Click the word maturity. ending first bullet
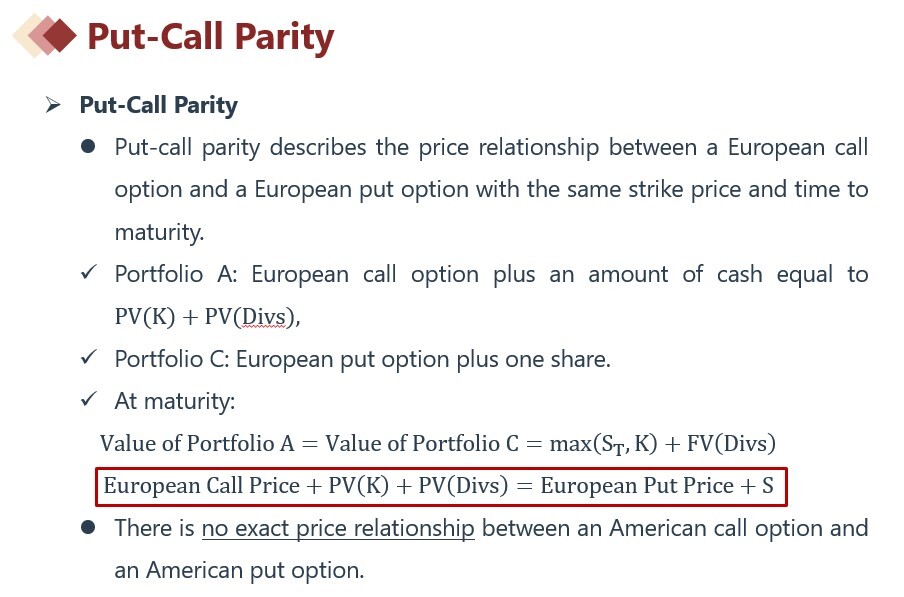904x597 pixels. pos(160,233)
